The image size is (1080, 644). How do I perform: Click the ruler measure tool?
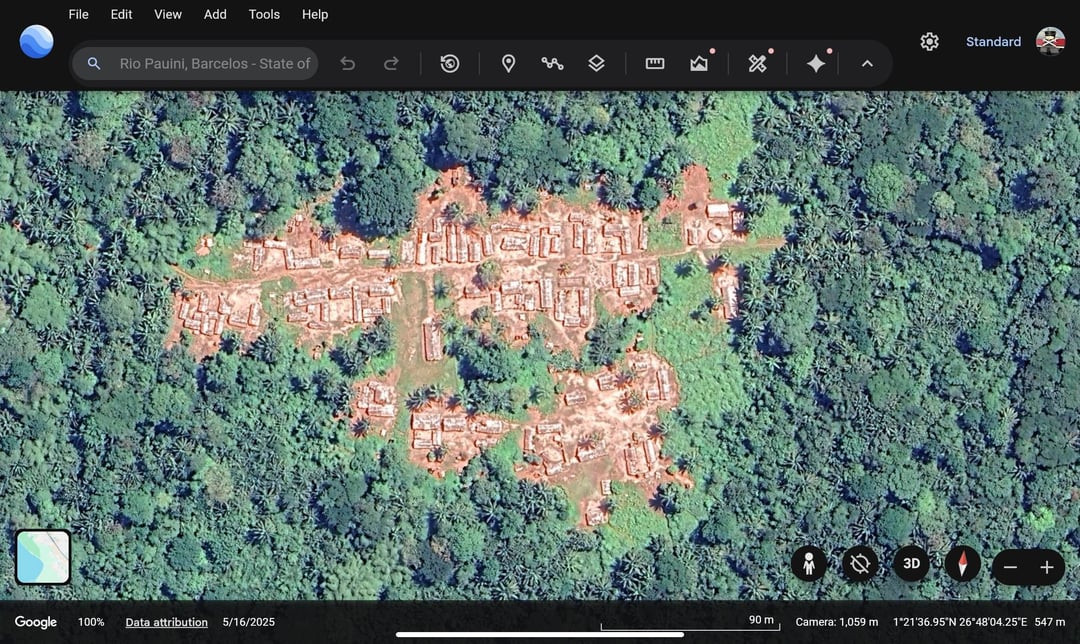[655, 64]
